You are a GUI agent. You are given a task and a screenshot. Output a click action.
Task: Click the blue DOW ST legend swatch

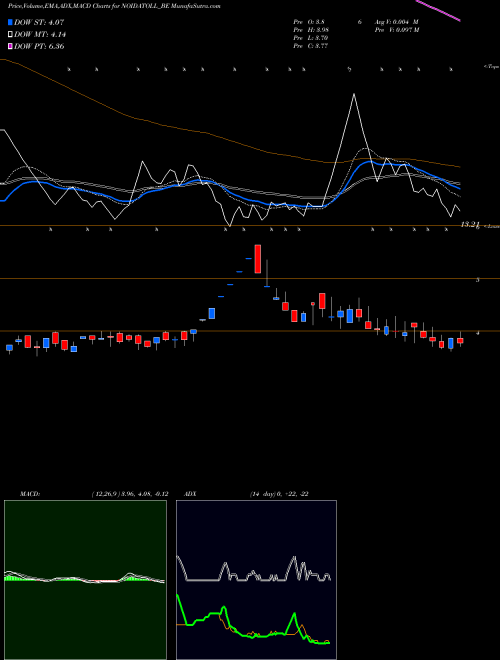10,22
